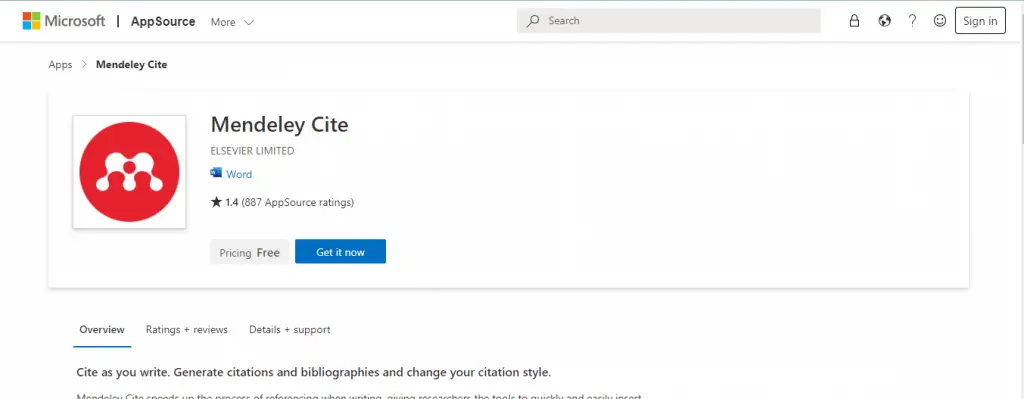
Task: Click the question mark help icon
Action: point(912,21)
